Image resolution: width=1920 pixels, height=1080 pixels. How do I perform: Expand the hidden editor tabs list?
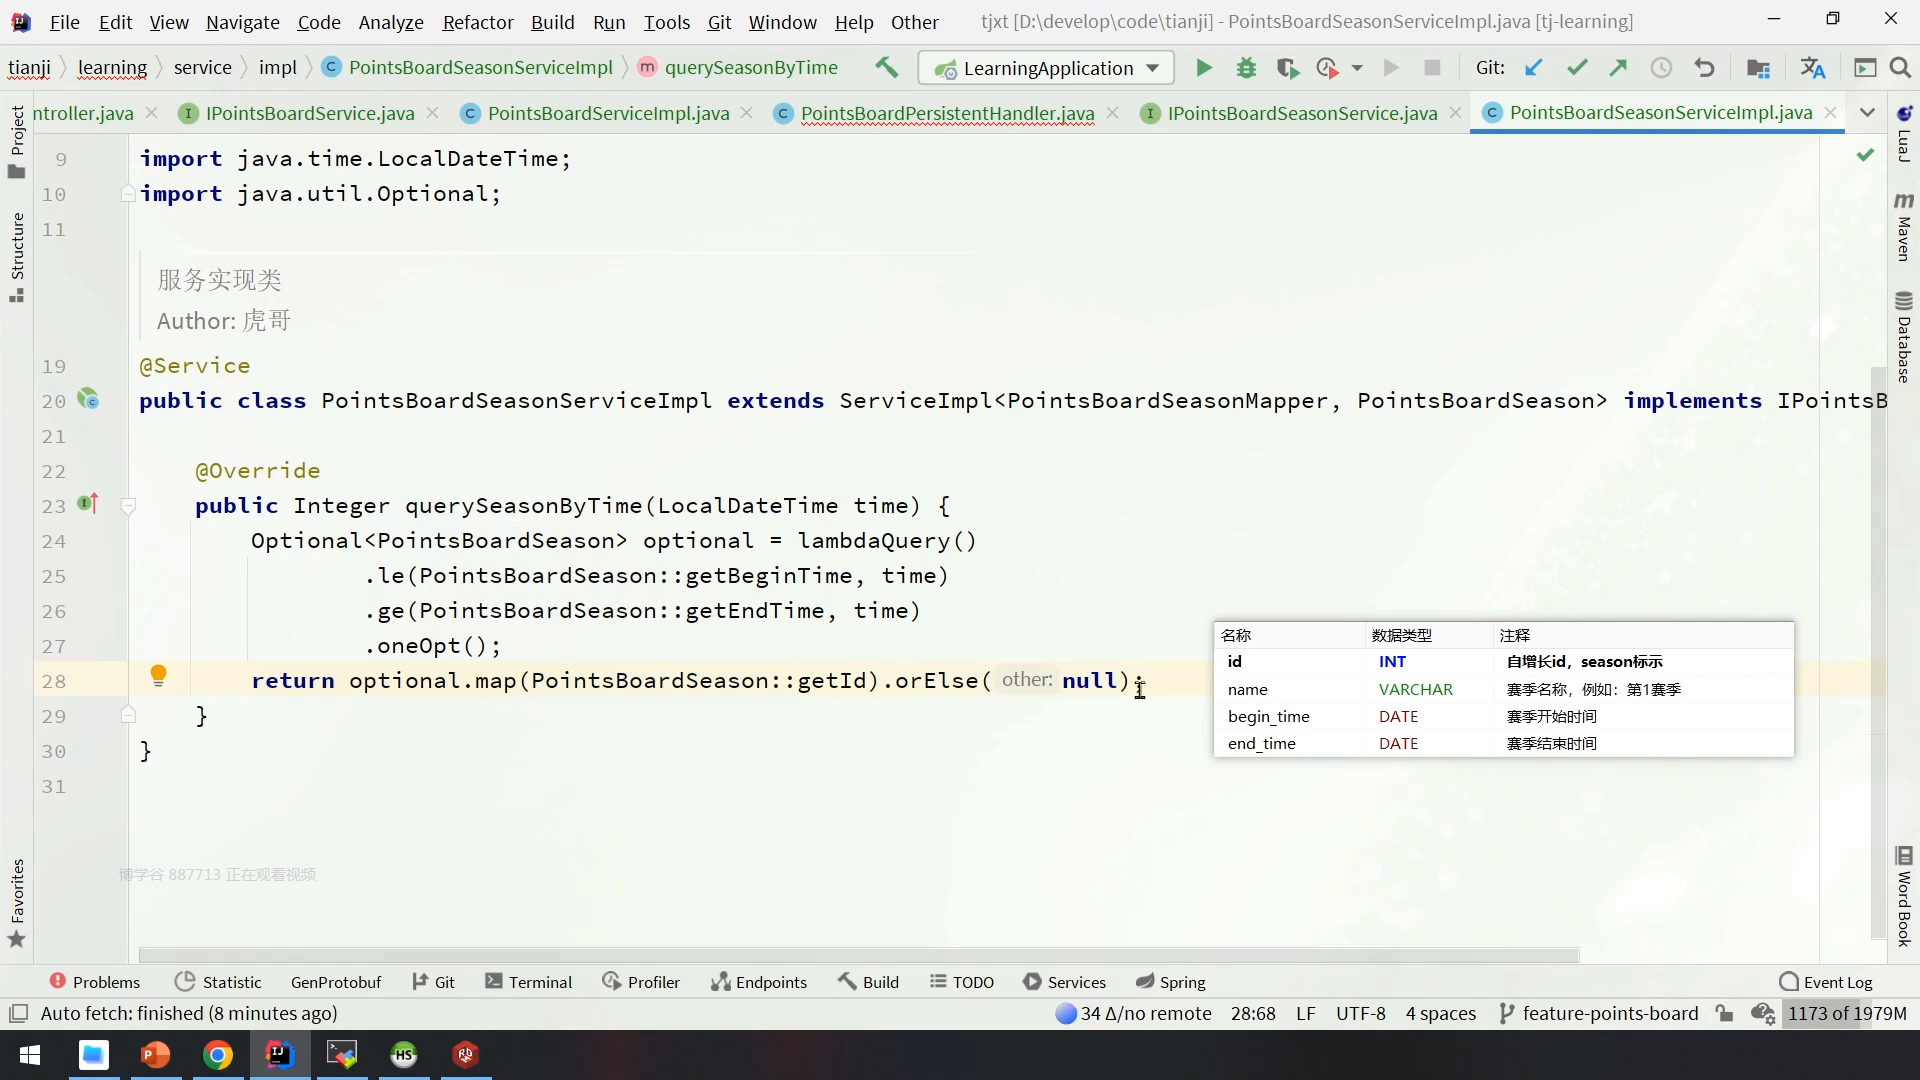[1867, 113]
